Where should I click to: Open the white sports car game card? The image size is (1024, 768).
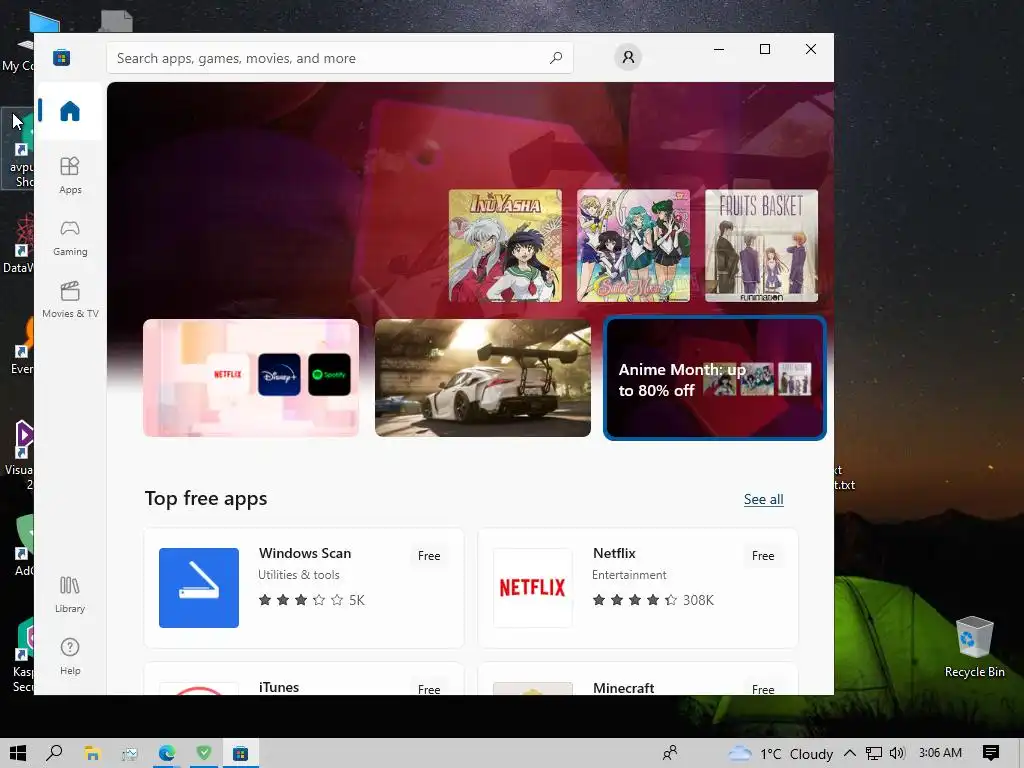[483, 377]
